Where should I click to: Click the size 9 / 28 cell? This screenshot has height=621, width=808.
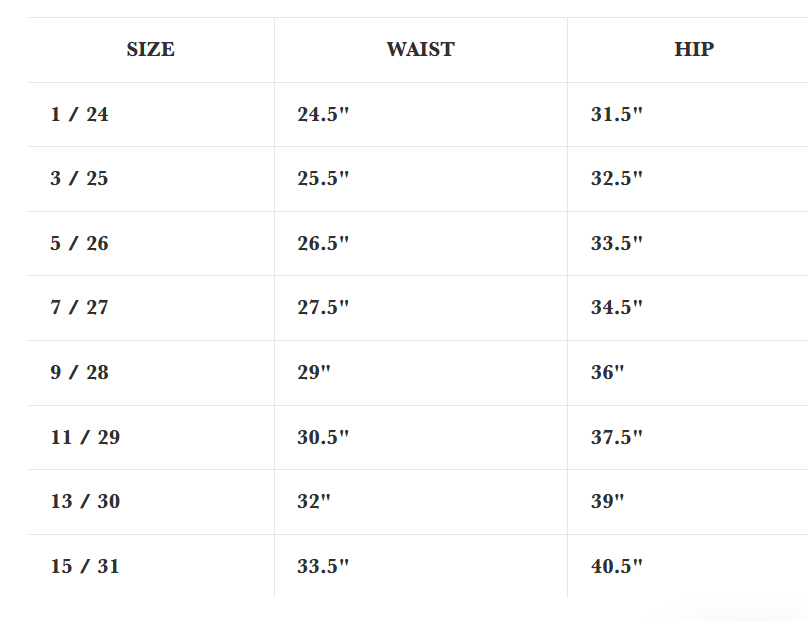click(80, 373)
